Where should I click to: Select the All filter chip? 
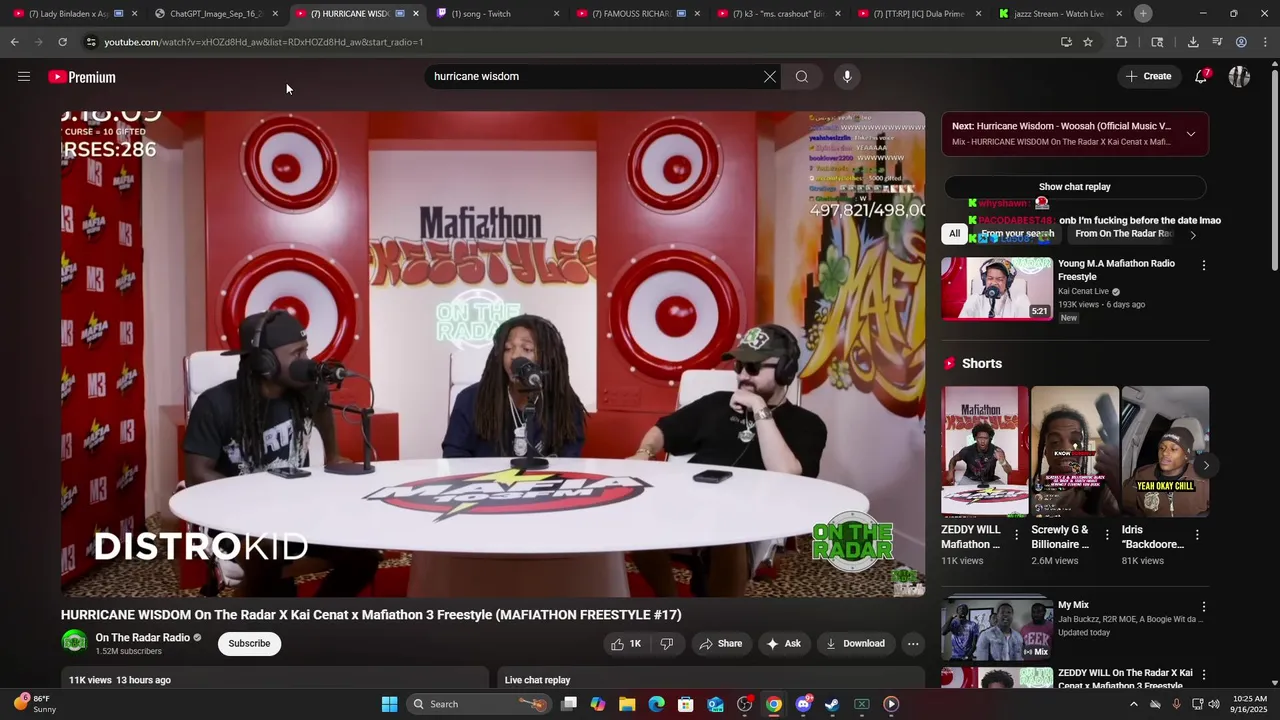tap(955, 234)
